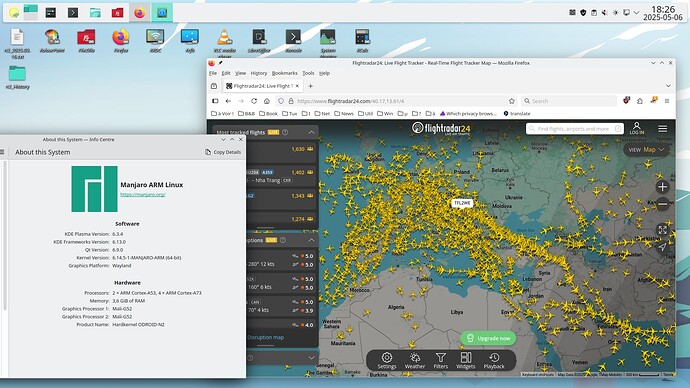
Task: Bookmark this page with the star
Action: tap(511, 101)
